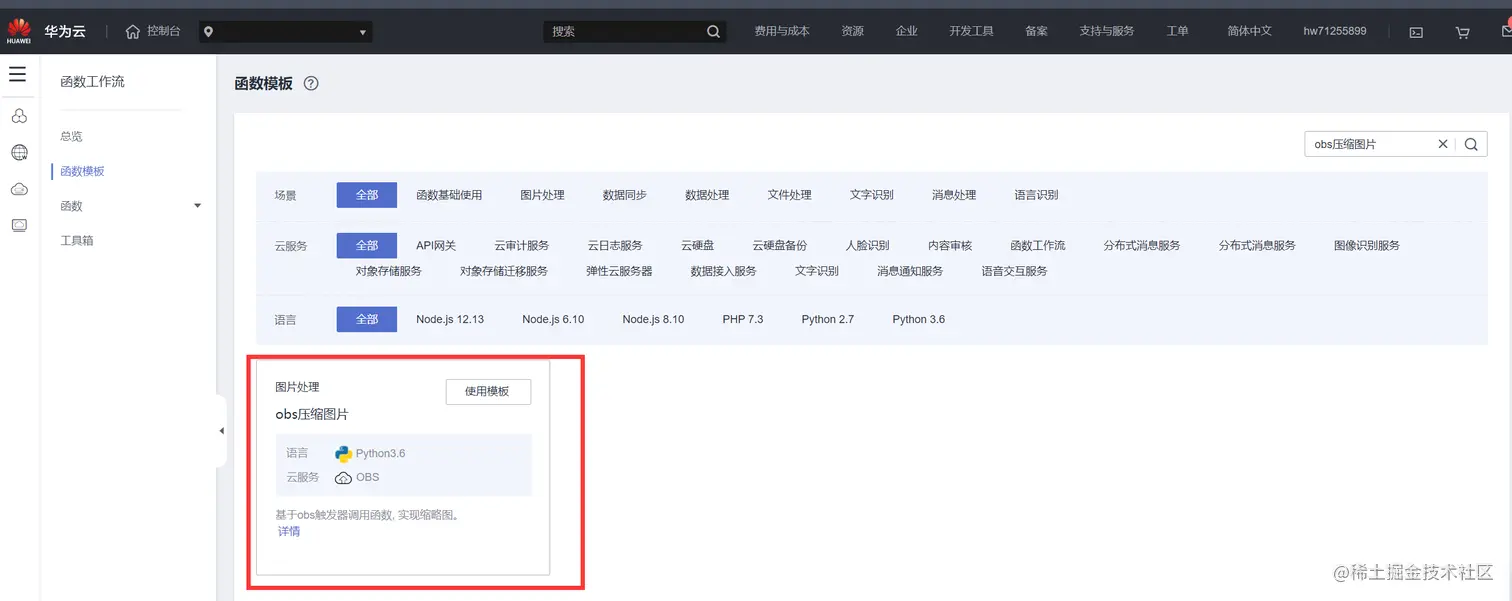
Task: Filter cloud service by 人脸识别
Action: click(867, 245)
